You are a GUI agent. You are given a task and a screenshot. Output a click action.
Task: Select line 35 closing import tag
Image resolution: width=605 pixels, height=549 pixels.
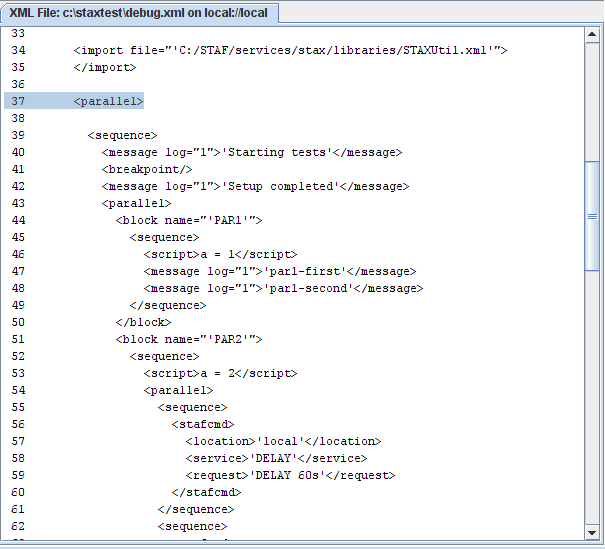pos(105,67)
